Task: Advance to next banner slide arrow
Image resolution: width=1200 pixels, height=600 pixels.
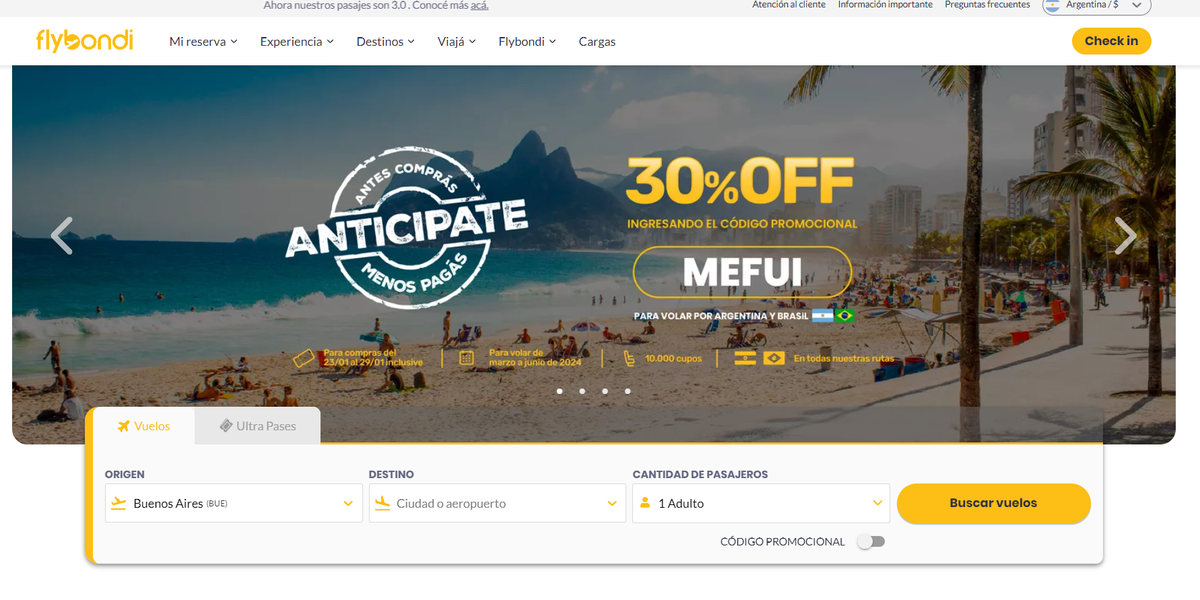Action: click(x=1126, y=236)
